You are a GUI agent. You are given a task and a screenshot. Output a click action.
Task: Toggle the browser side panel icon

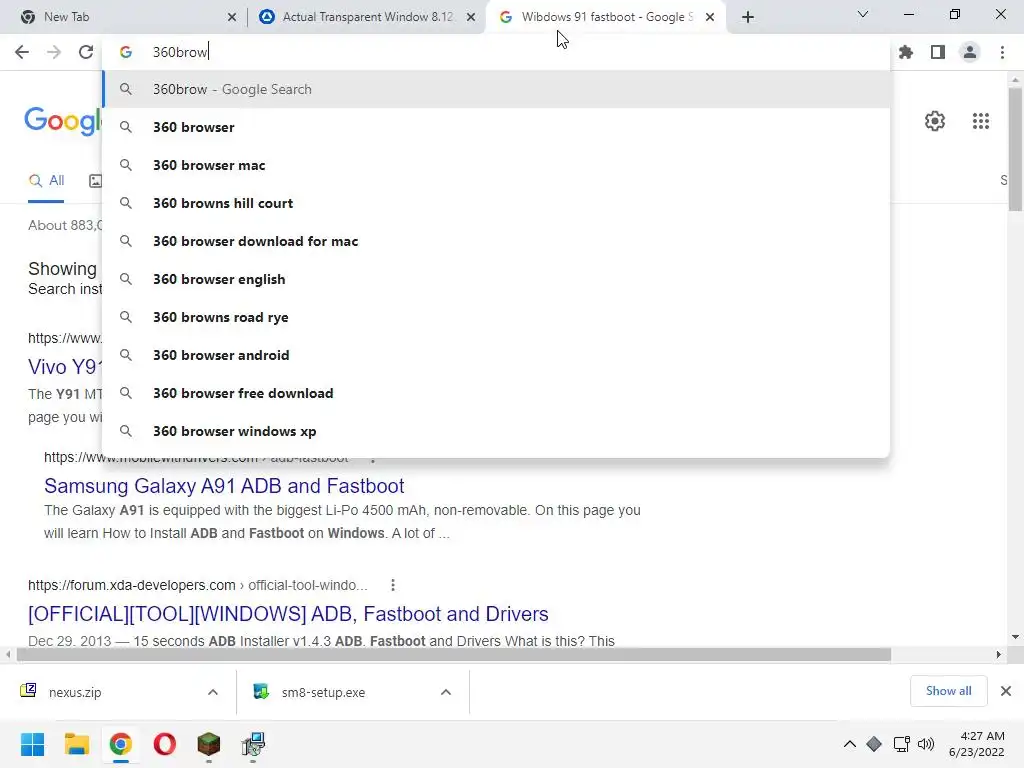coord(938,52)
